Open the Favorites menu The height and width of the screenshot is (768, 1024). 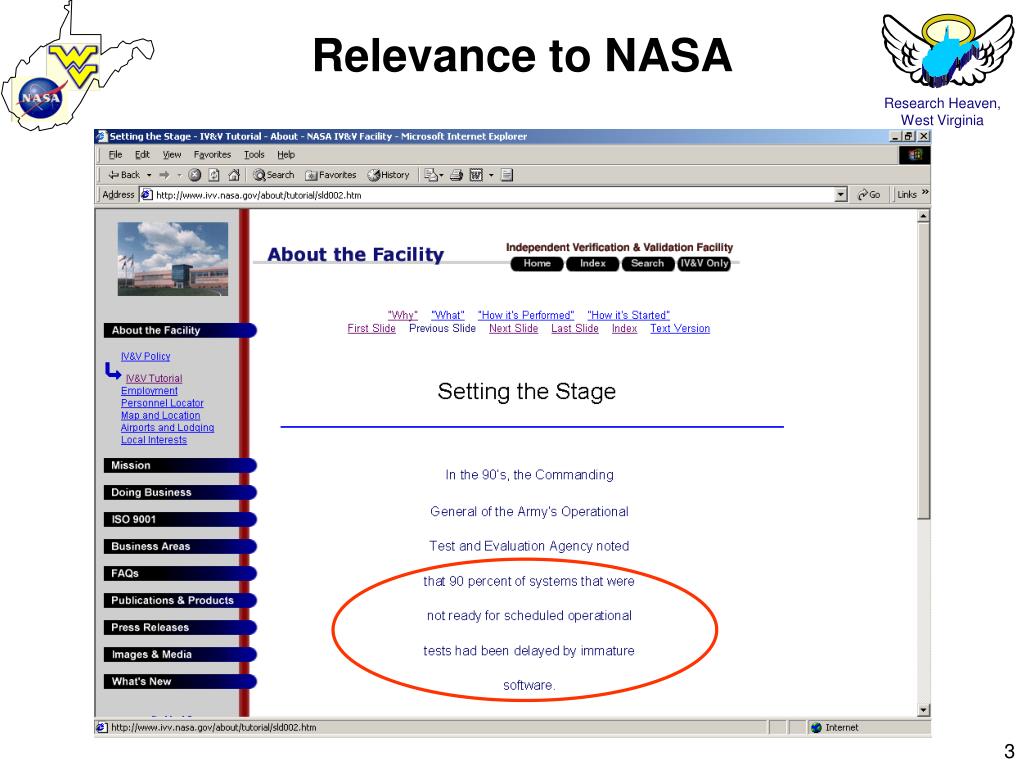point(212,155)
